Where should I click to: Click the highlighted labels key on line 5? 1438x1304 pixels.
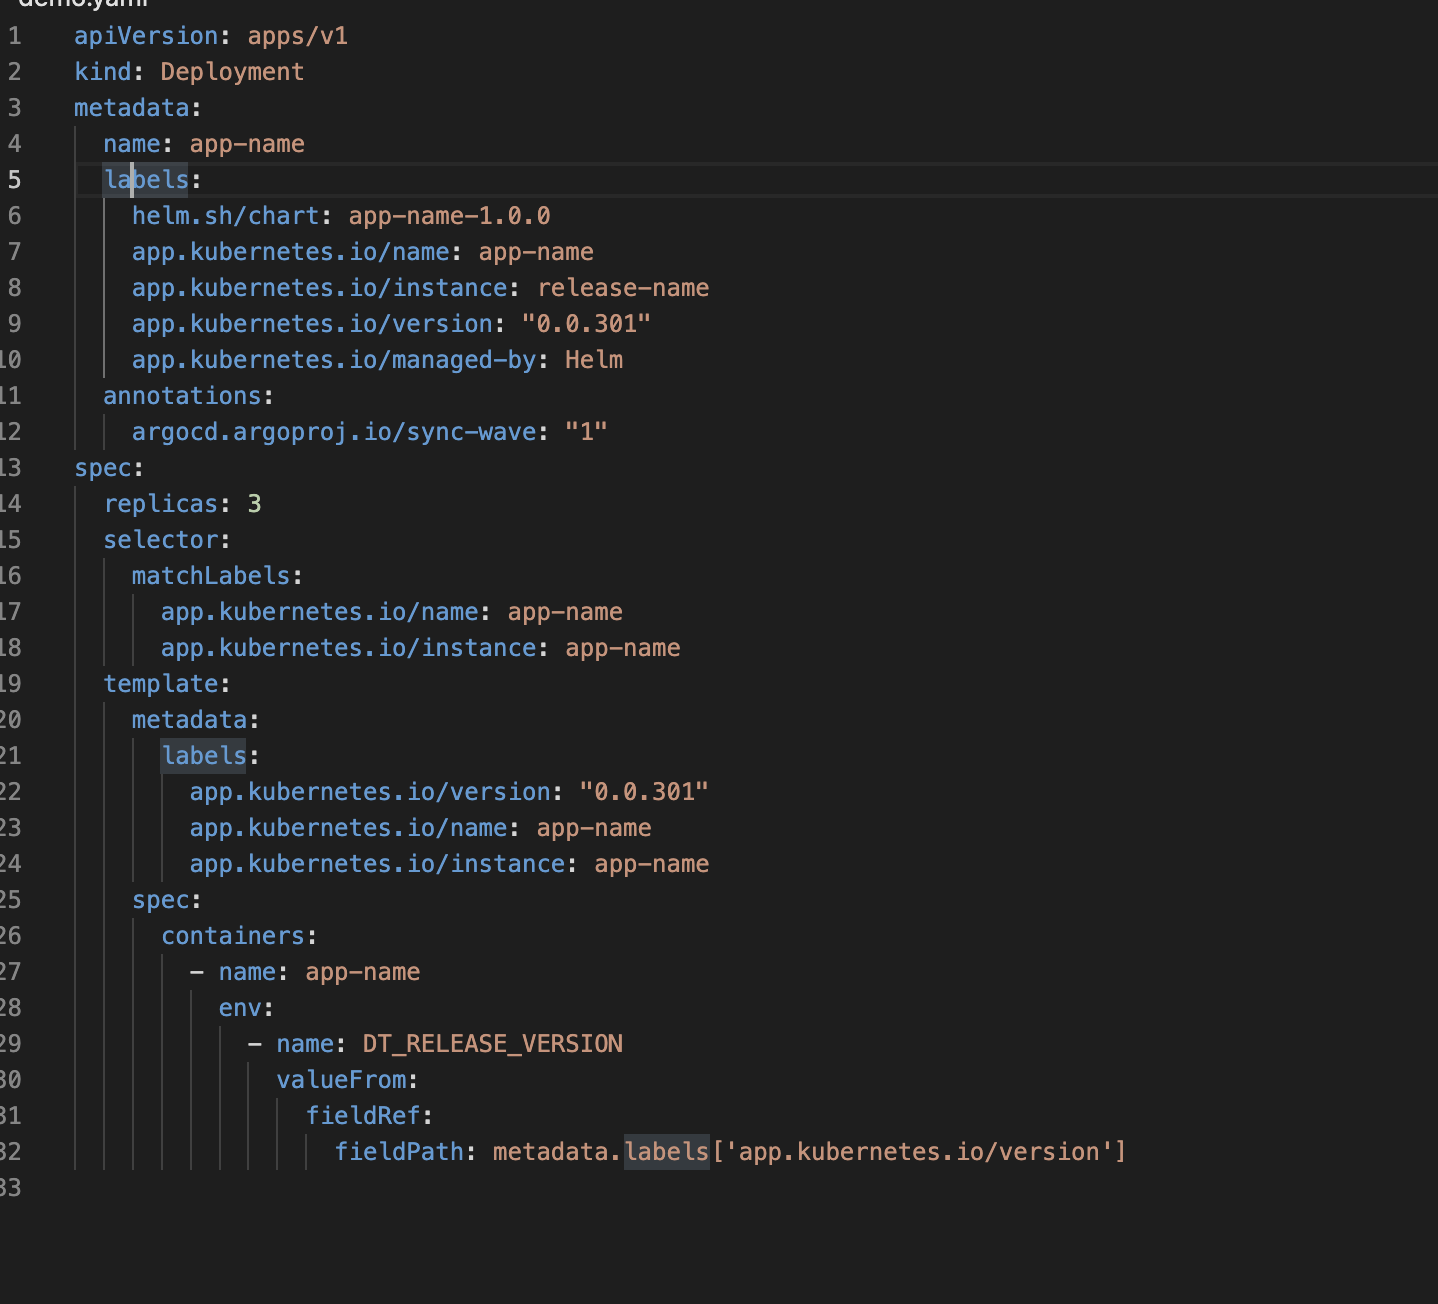click(145, 179)
